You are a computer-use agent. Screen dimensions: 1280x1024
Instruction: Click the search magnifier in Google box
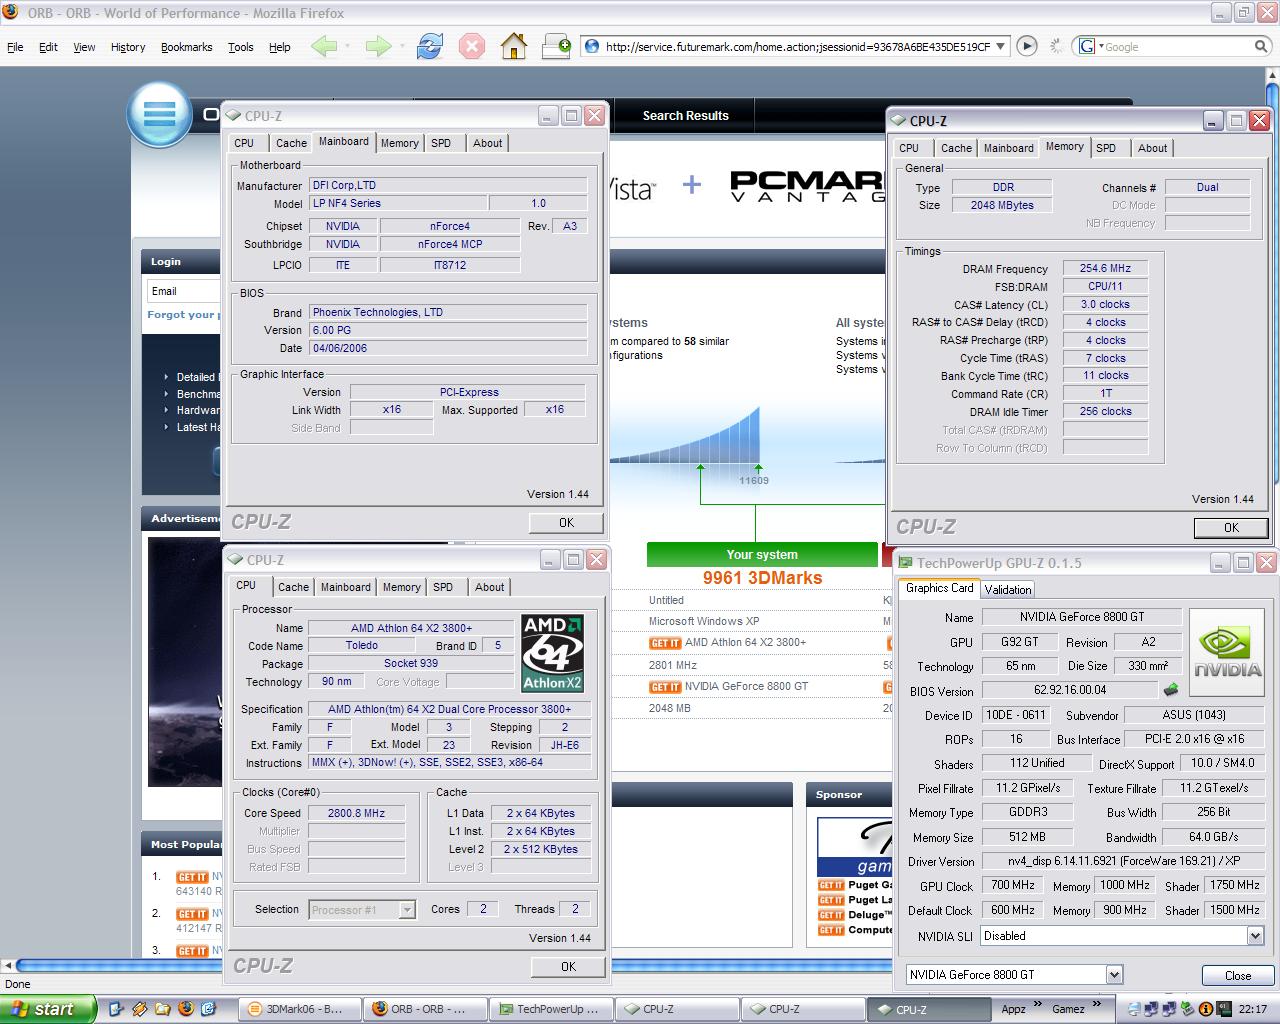[1261, 46]
